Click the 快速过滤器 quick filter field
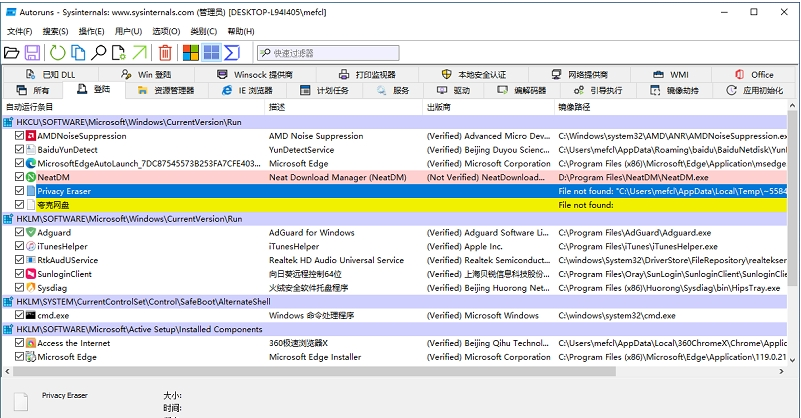This screenshot has height=418, width=801. pos(328,53)
